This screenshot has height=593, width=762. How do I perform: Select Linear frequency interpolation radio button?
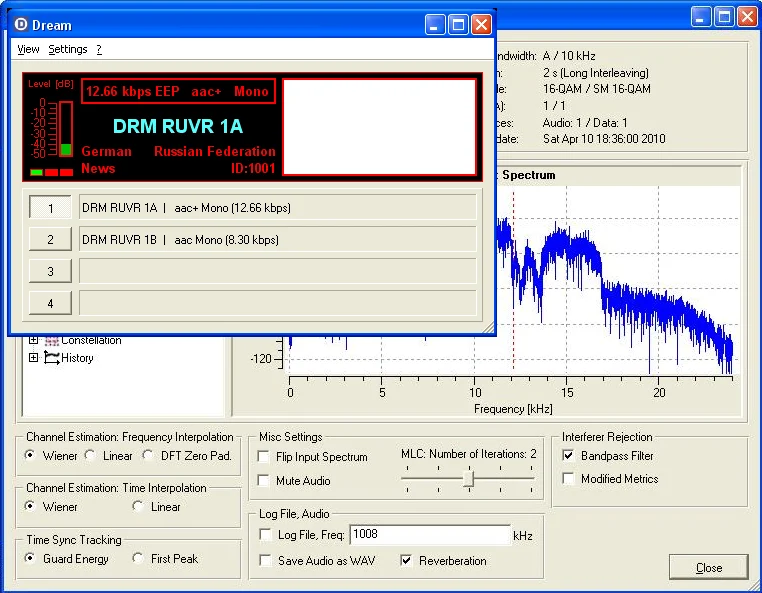90,455
